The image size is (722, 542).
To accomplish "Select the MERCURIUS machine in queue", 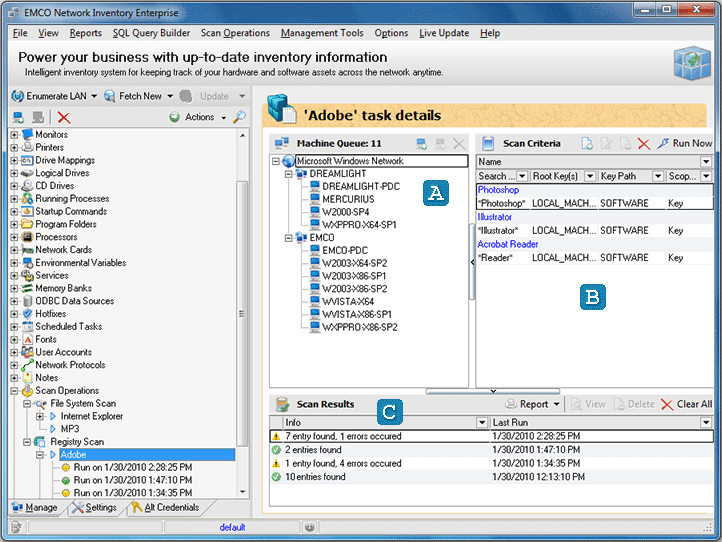I will coord(348,199).
